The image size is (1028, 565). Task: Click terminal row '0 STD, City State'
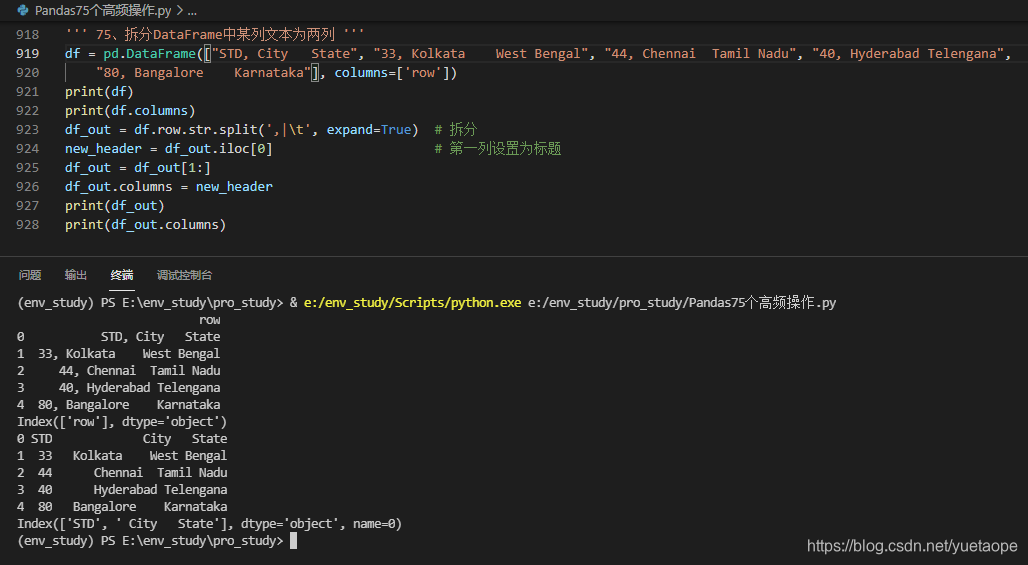(119, 336)
